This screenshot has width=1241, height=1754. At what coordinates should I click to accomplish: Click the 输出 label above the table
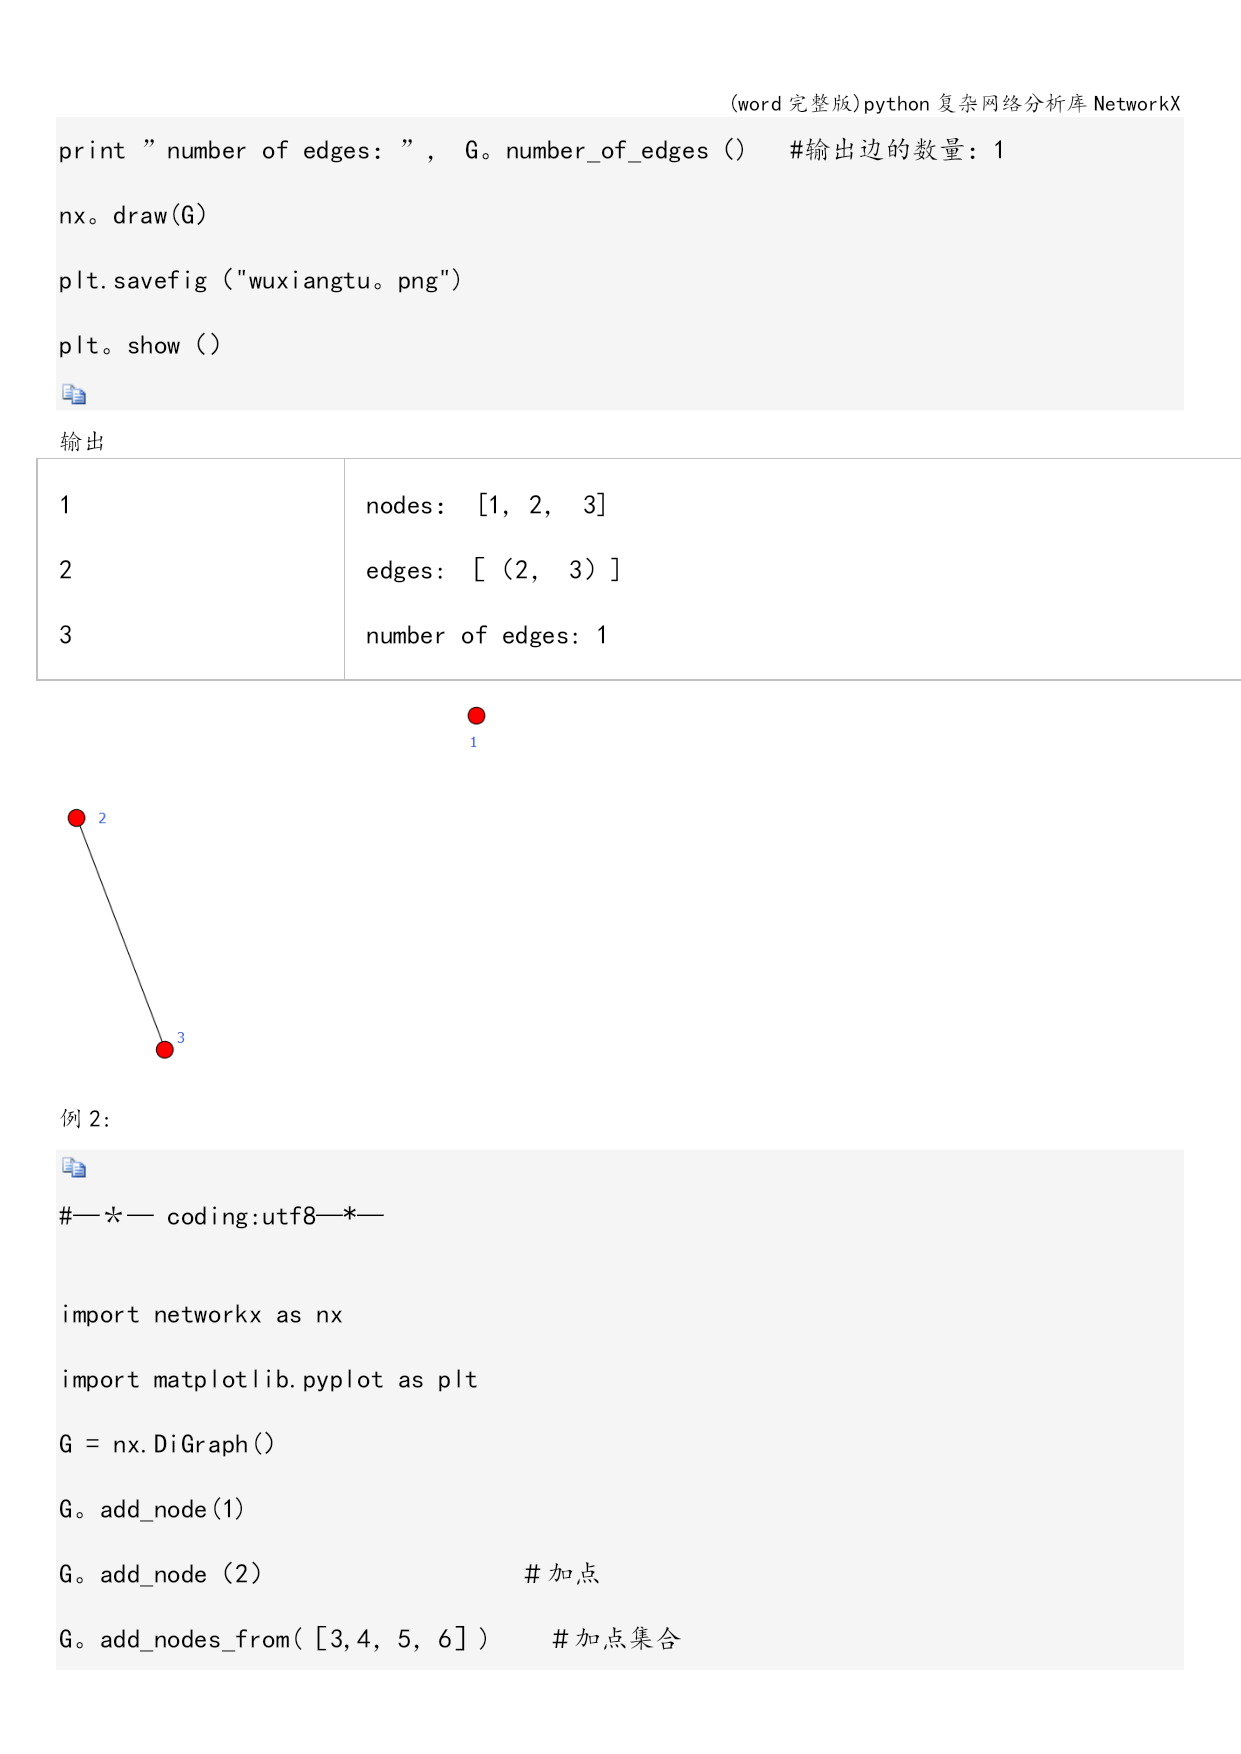pos(82,442)
